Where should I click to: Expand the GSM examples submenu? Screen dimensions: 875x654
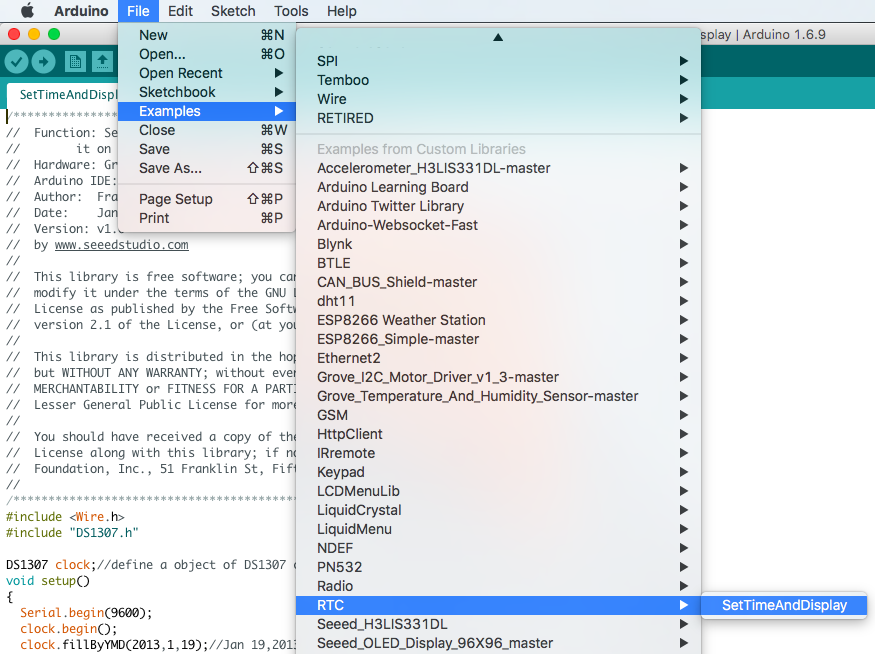coord(498,415)
